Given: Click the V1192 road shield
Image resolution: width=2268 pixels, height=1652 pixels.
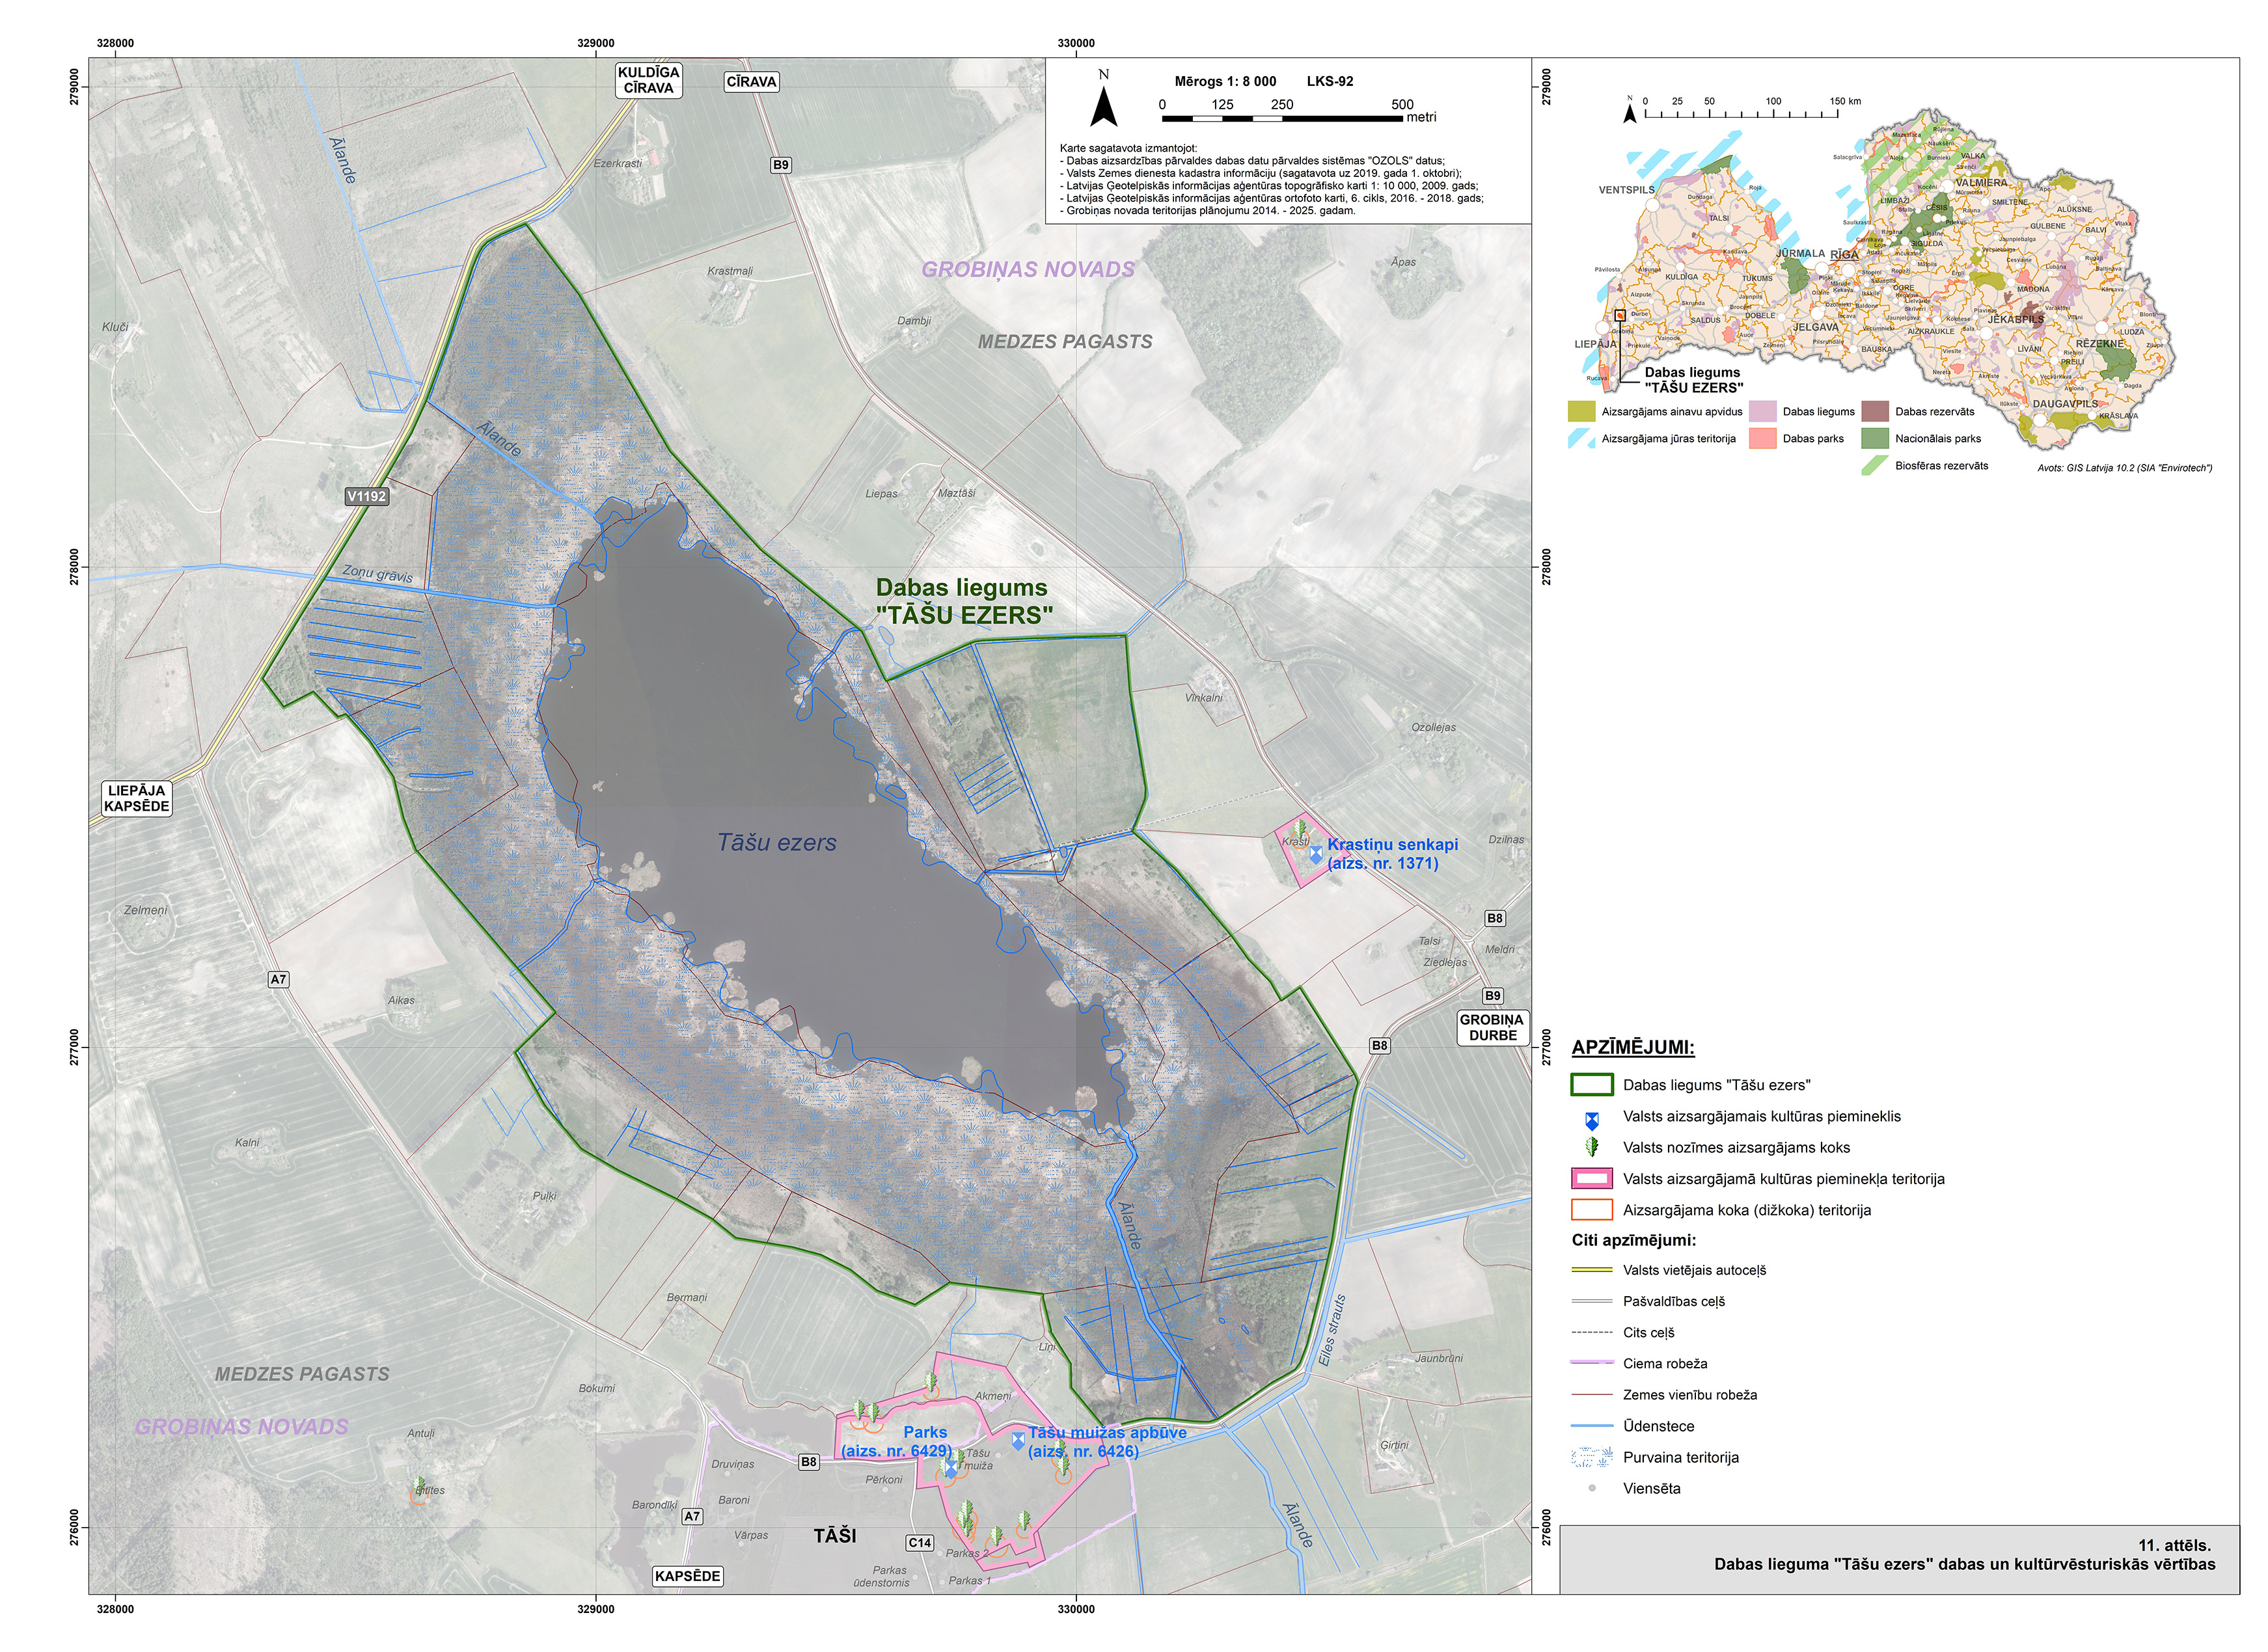Looking at the screenshot, I should coord(366,496).
